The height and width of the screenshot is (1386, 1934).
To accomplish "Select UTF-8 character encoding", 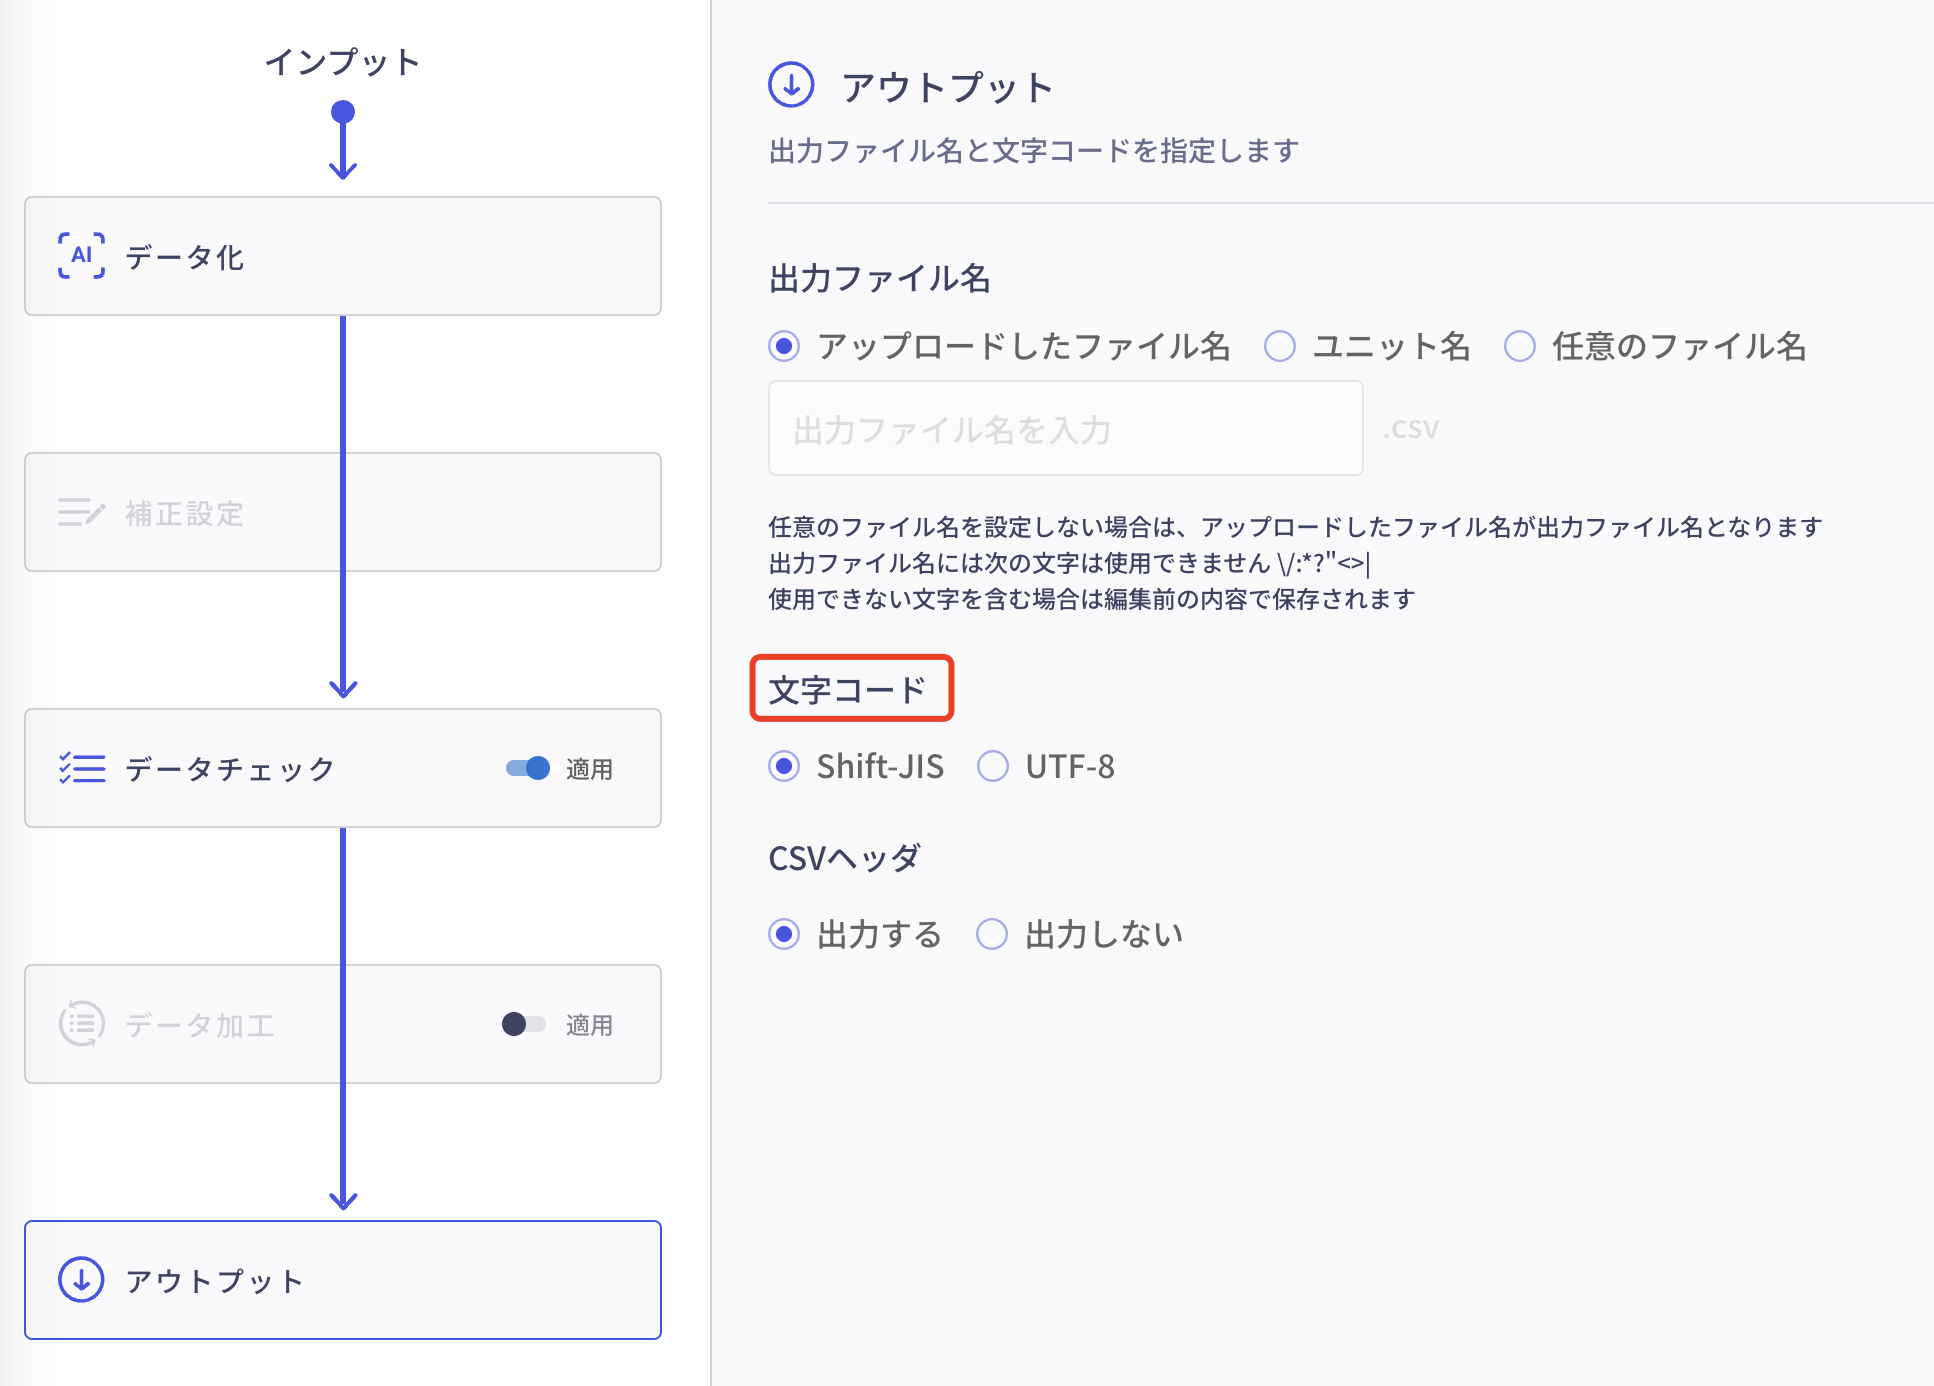I will tap(992, 766).
